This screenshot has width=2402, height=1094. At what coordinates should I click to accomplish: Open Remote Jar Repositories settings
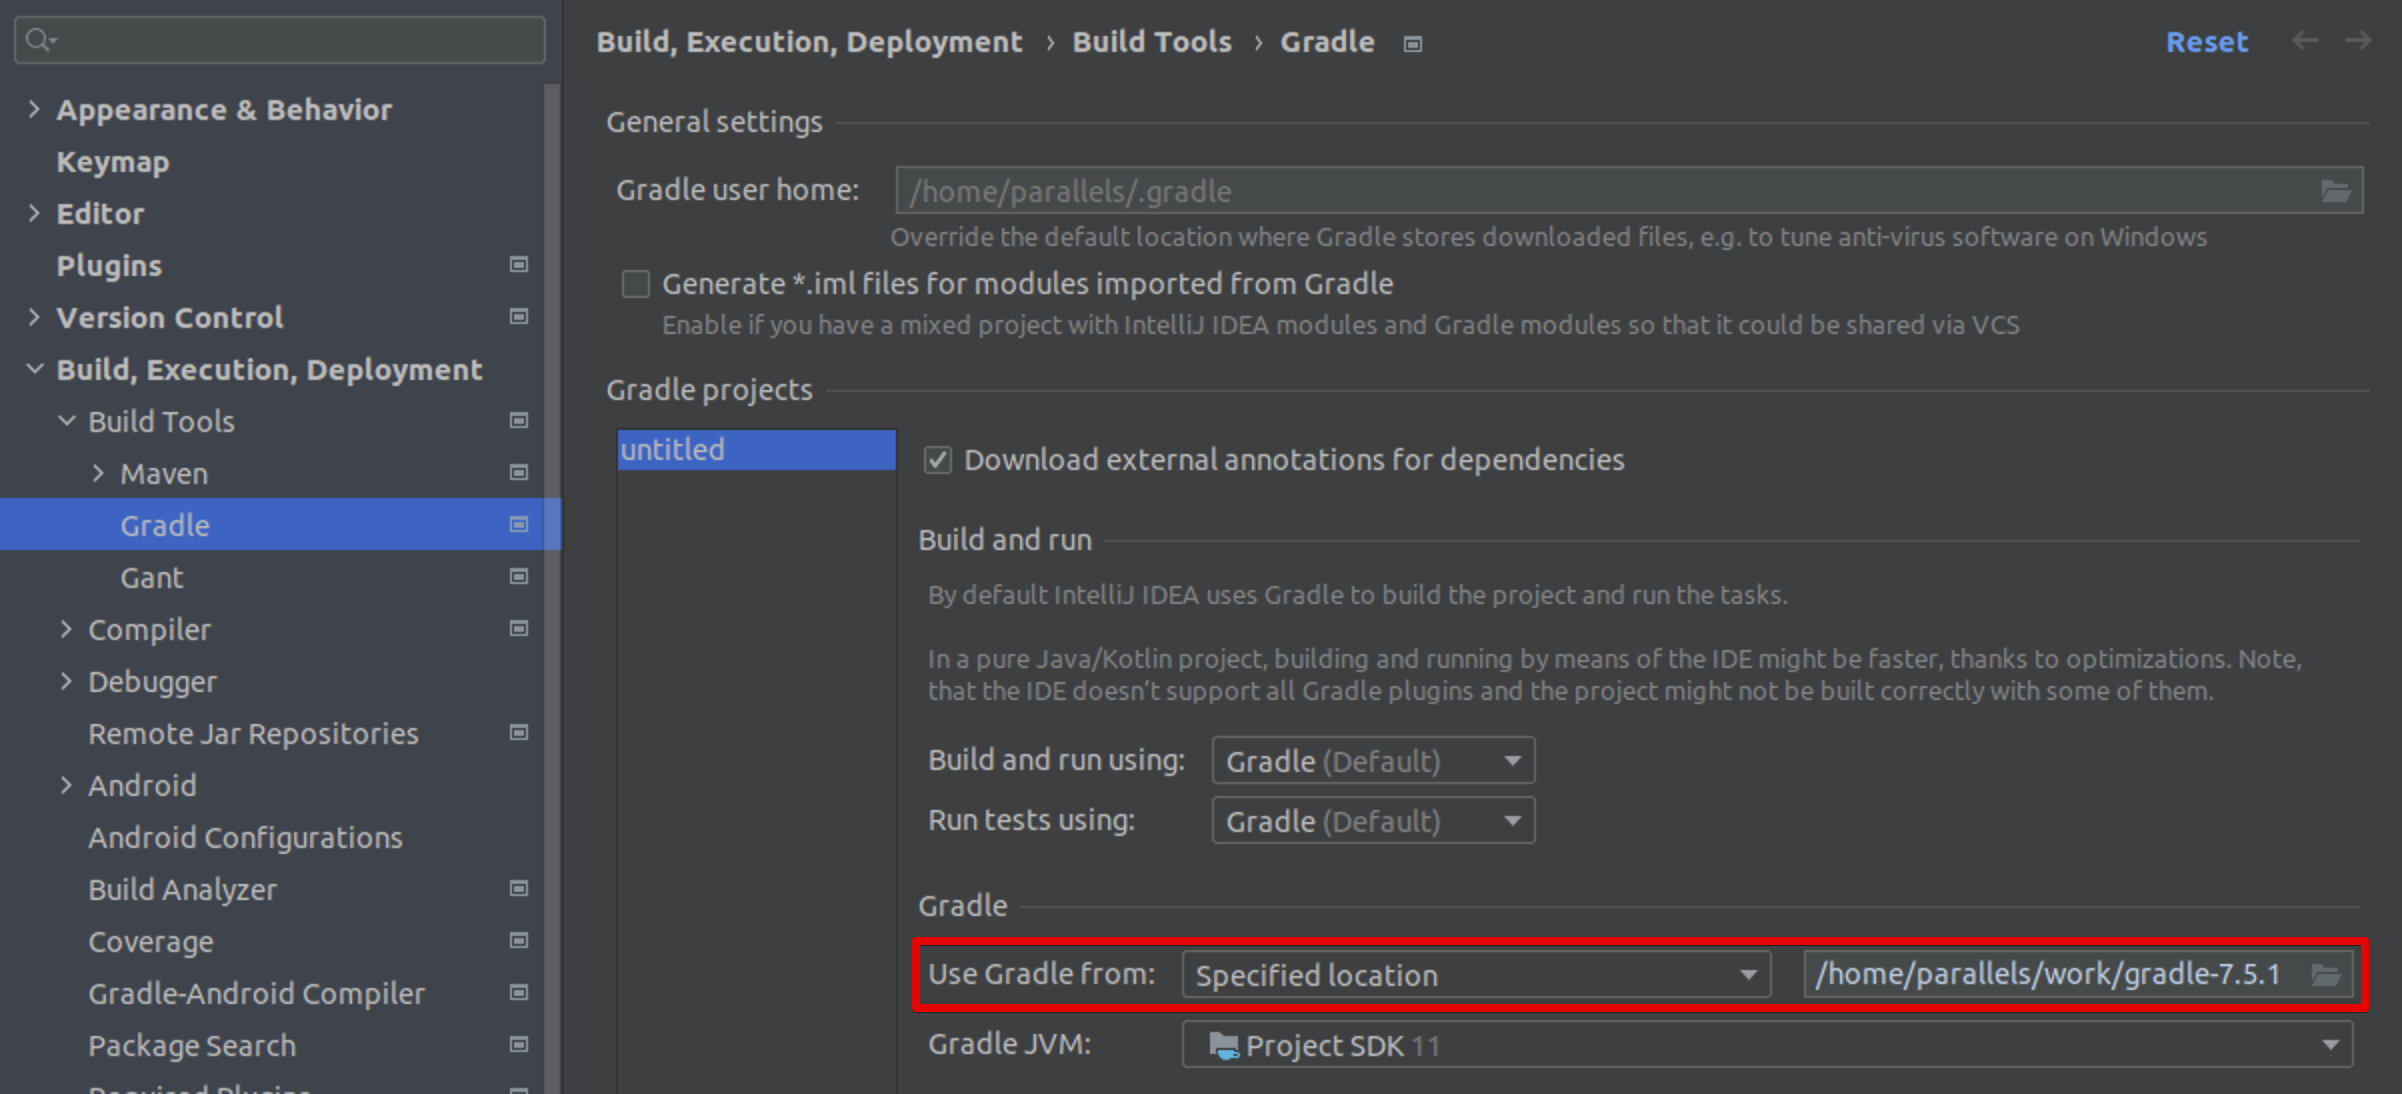[253, 734]
